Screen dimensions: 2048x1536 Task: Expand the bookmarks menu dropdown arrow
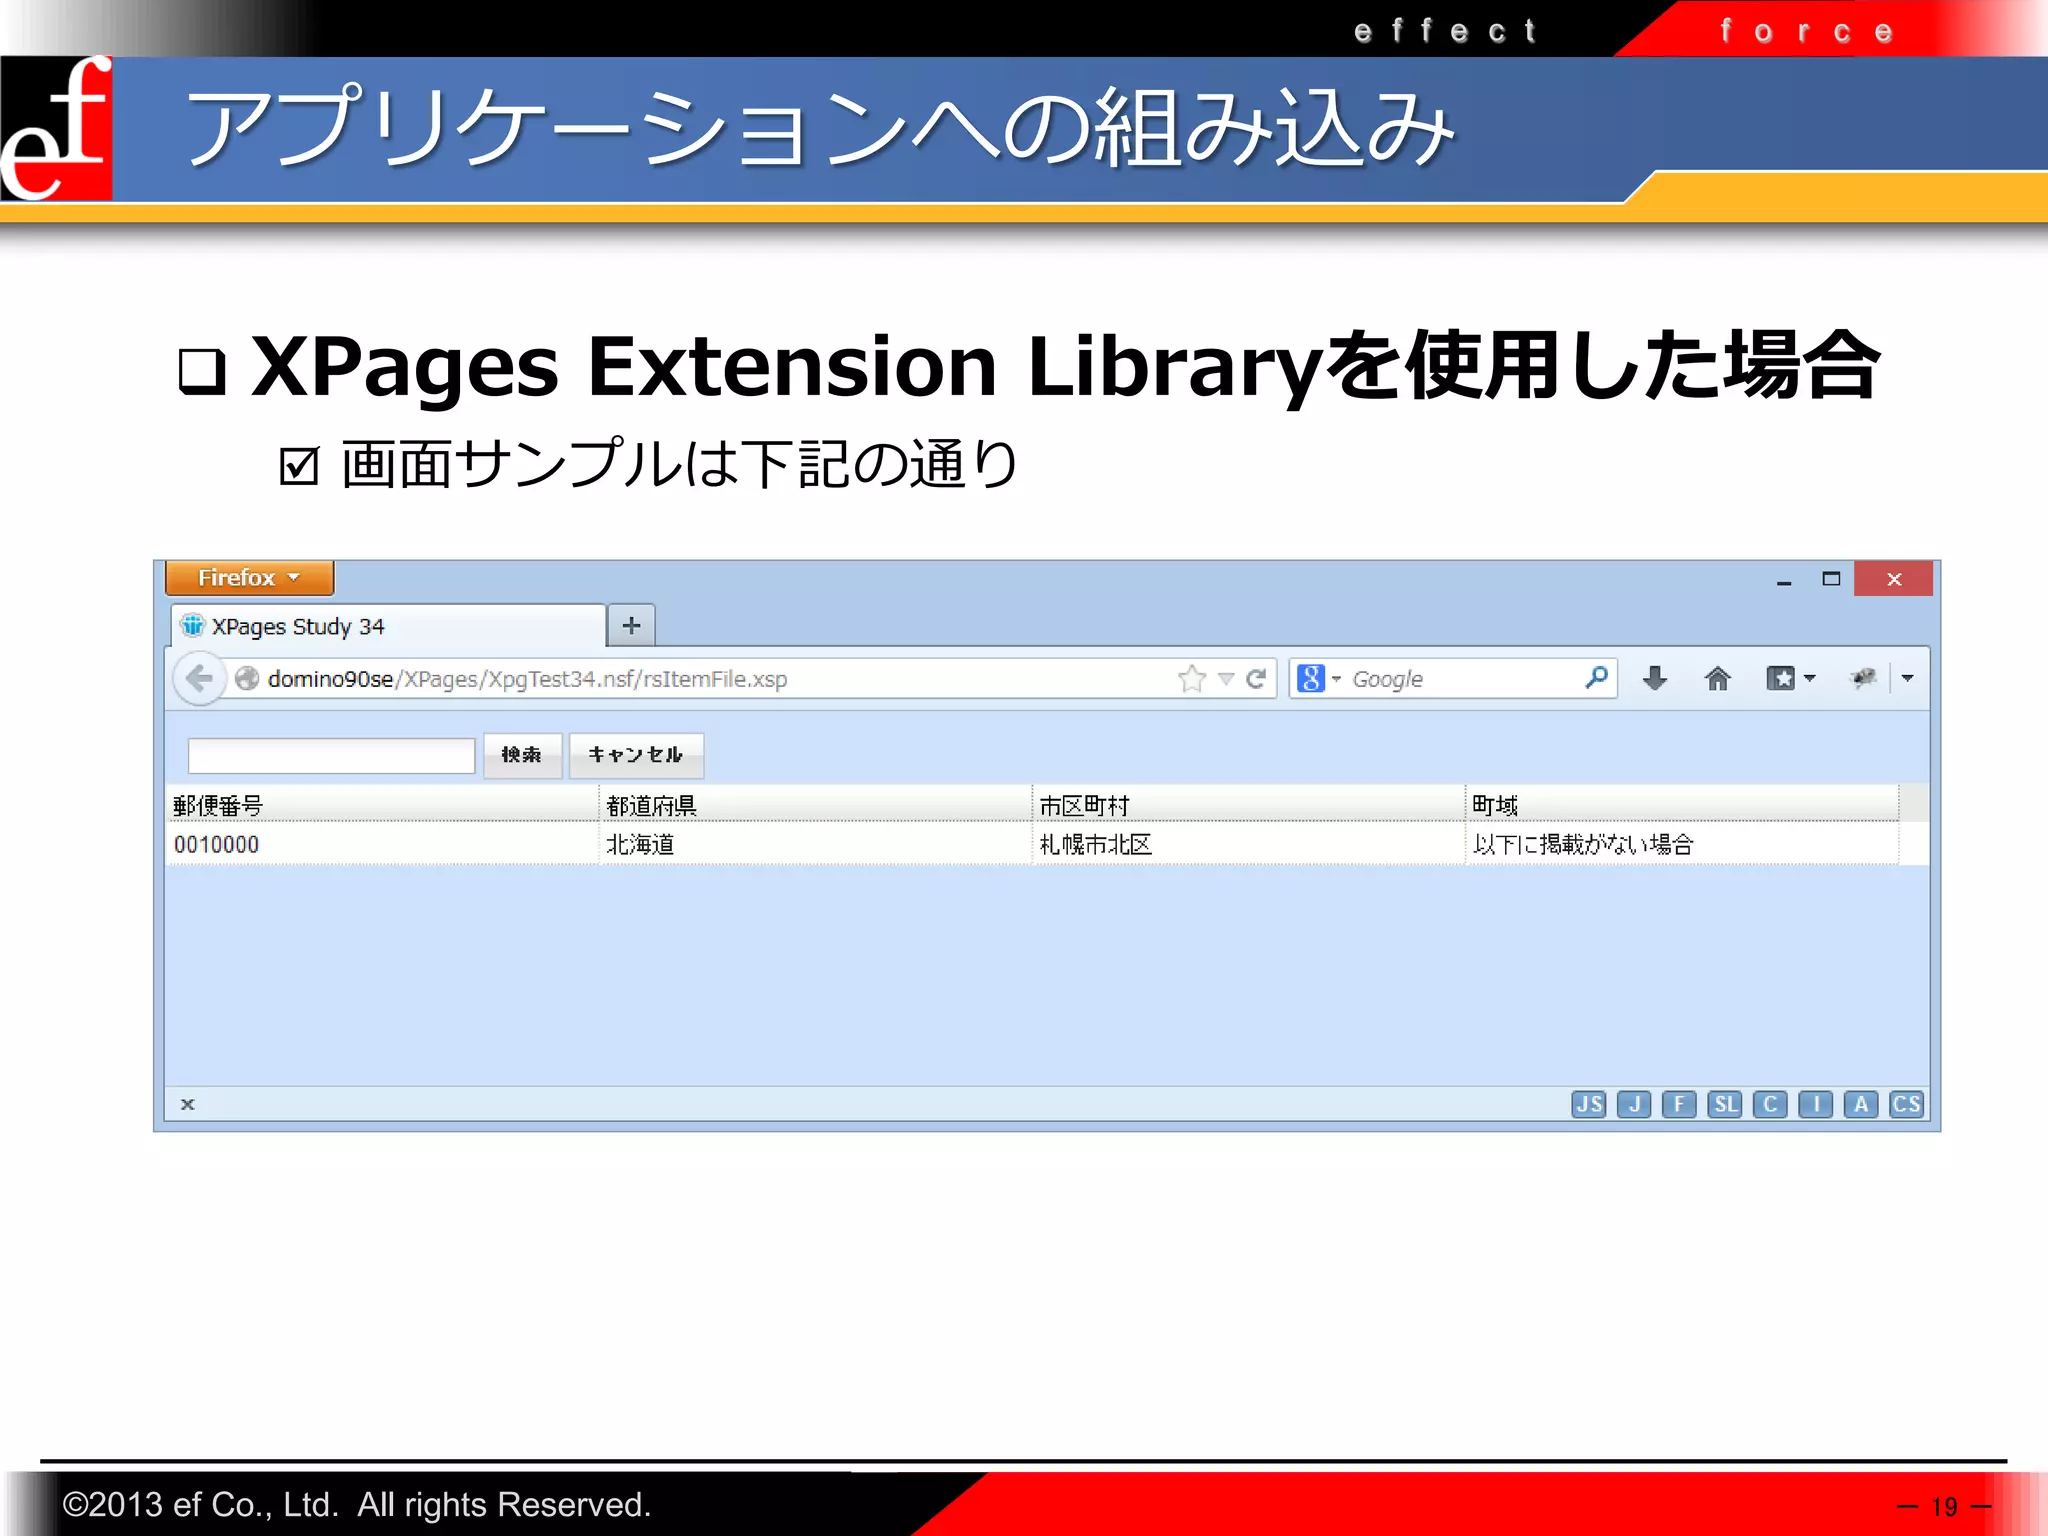[x=1809, y=679]
